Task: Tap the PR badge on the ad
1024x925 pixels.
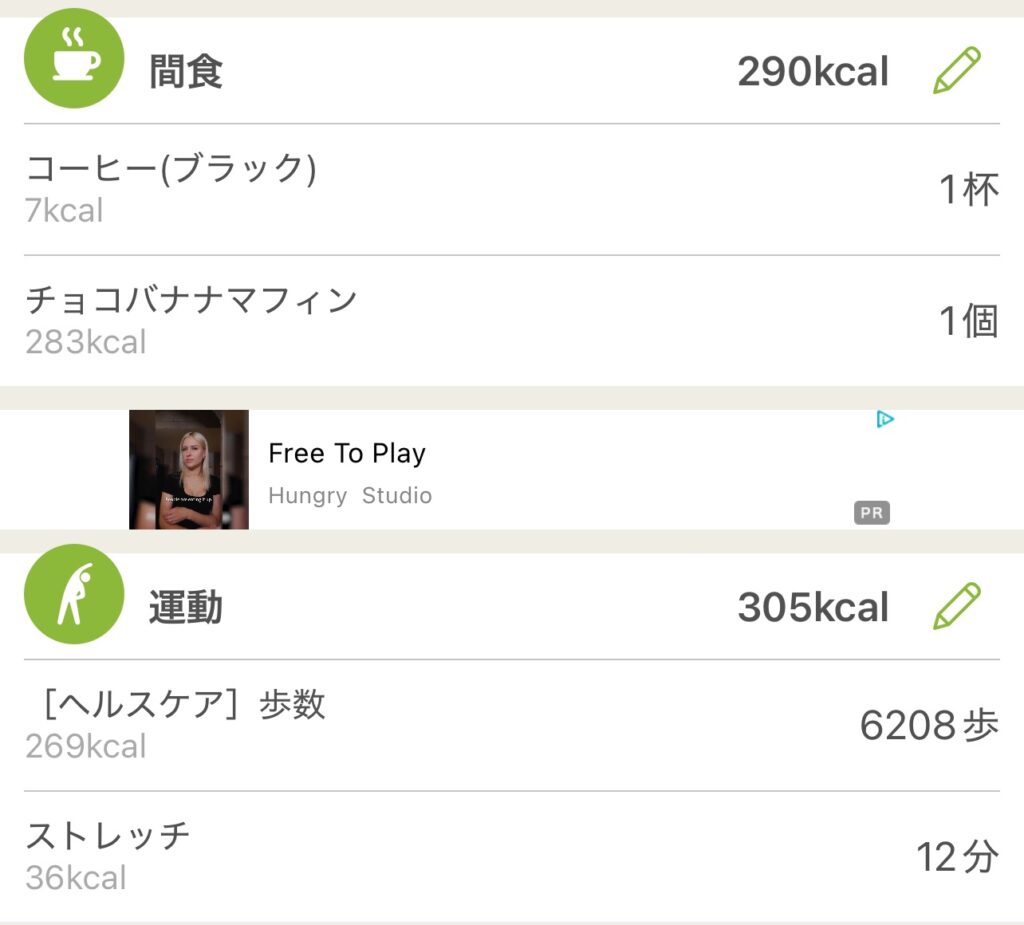Action: tap(871, 513)
